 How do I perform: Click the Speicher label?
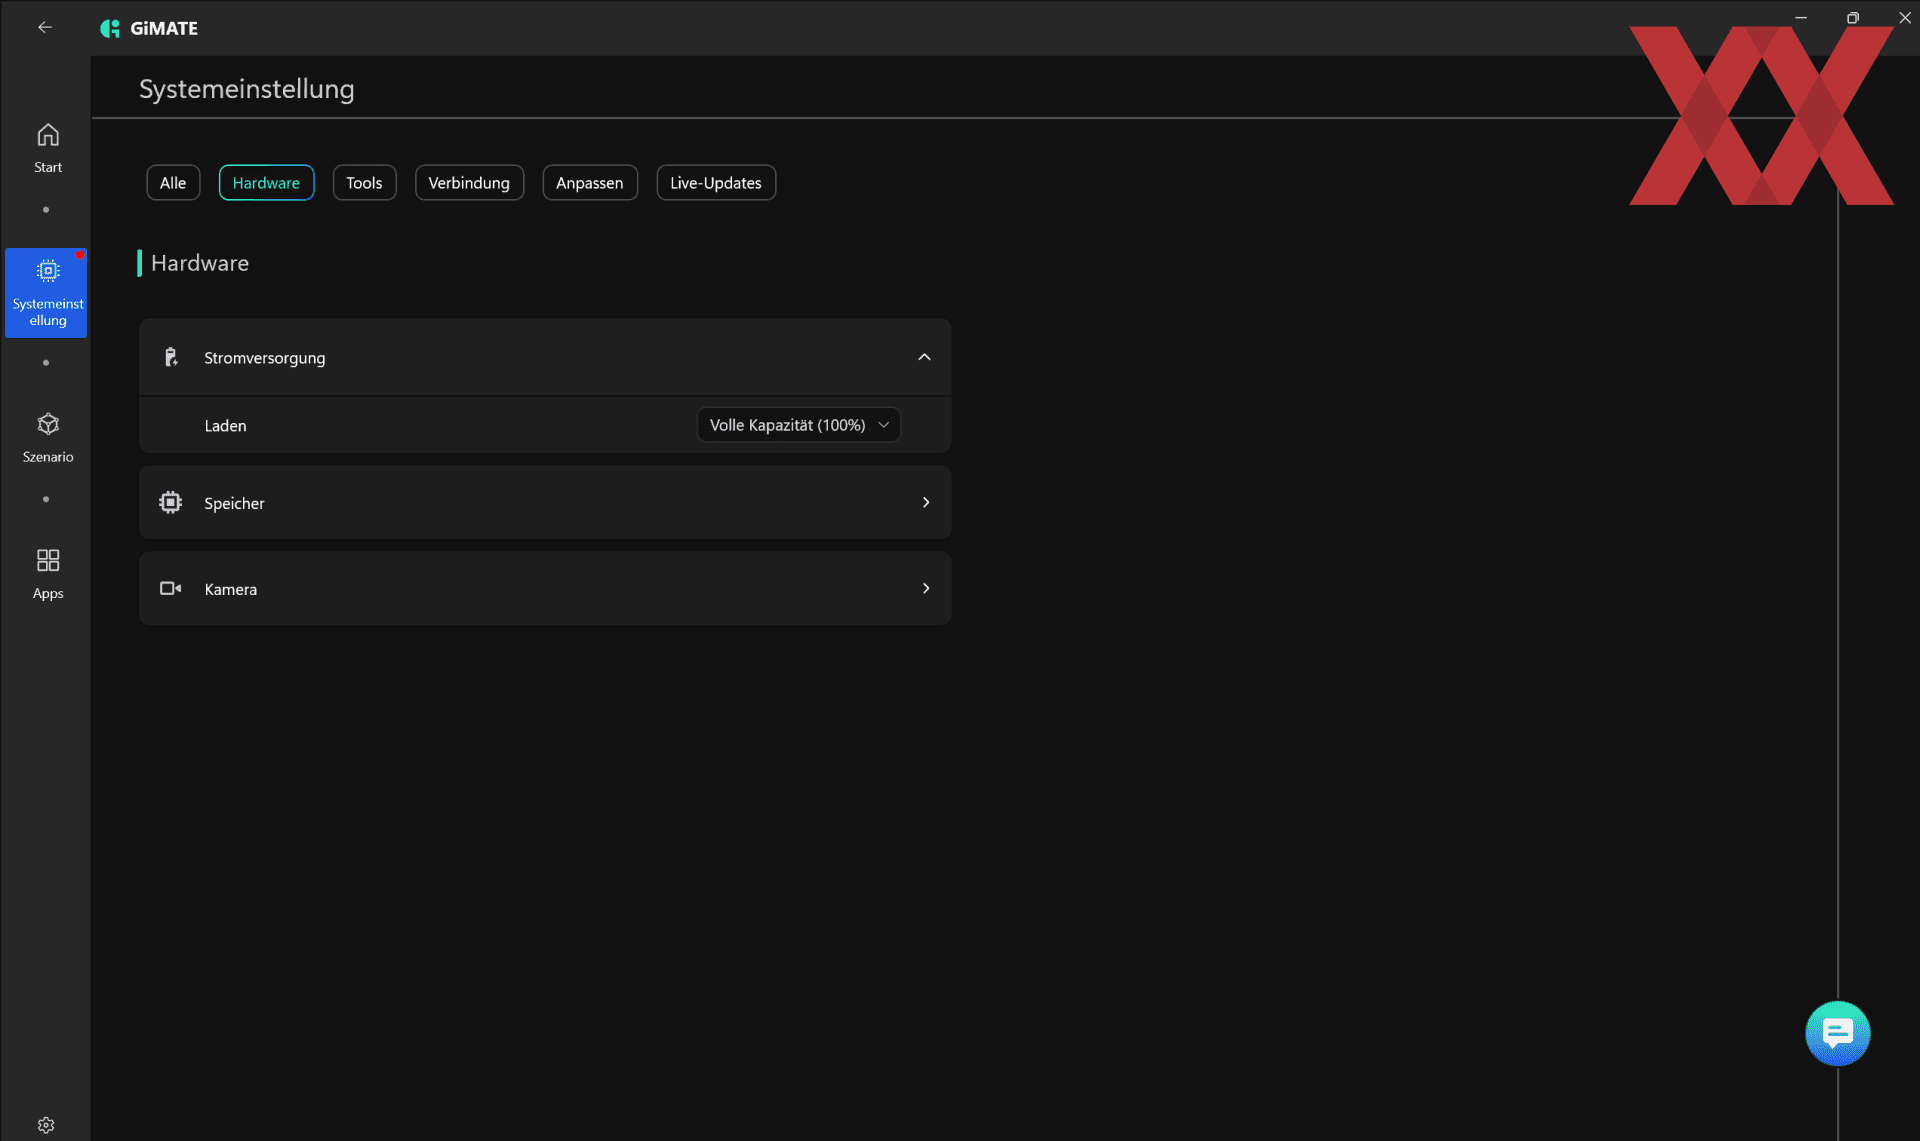[234, 503]
